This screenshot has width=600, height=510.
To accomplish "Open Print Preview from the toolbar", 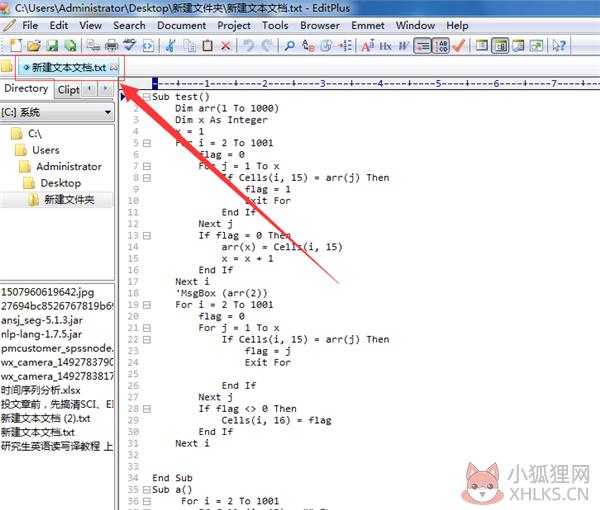I will point(93,46).
